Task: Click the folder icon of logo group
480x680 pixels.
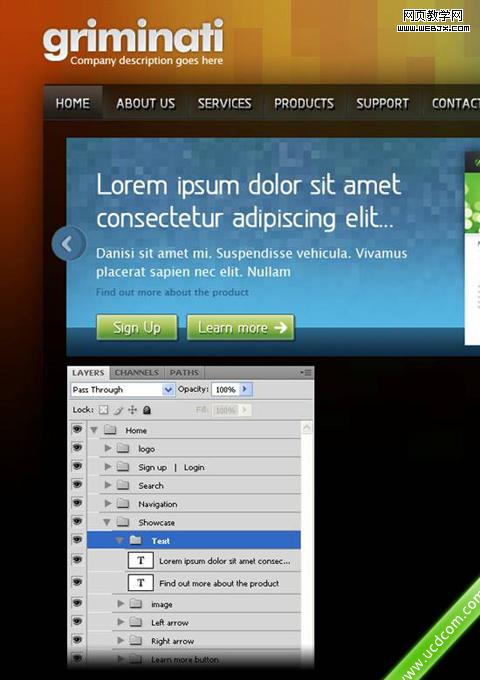Action: coord(123,448)
